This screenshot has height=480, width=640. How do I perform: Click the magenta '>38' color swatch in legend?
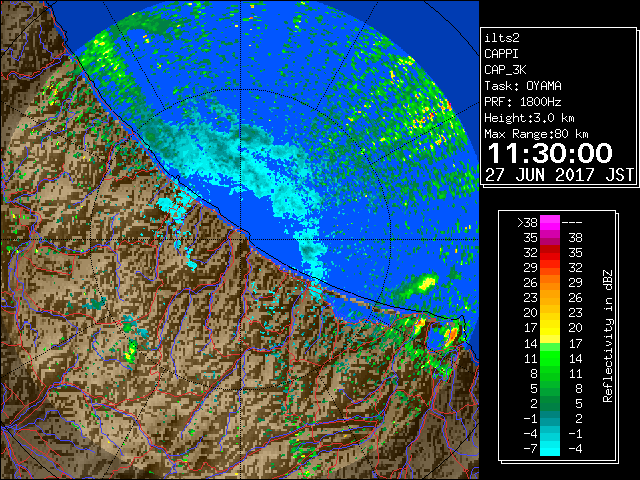point(550,222)
